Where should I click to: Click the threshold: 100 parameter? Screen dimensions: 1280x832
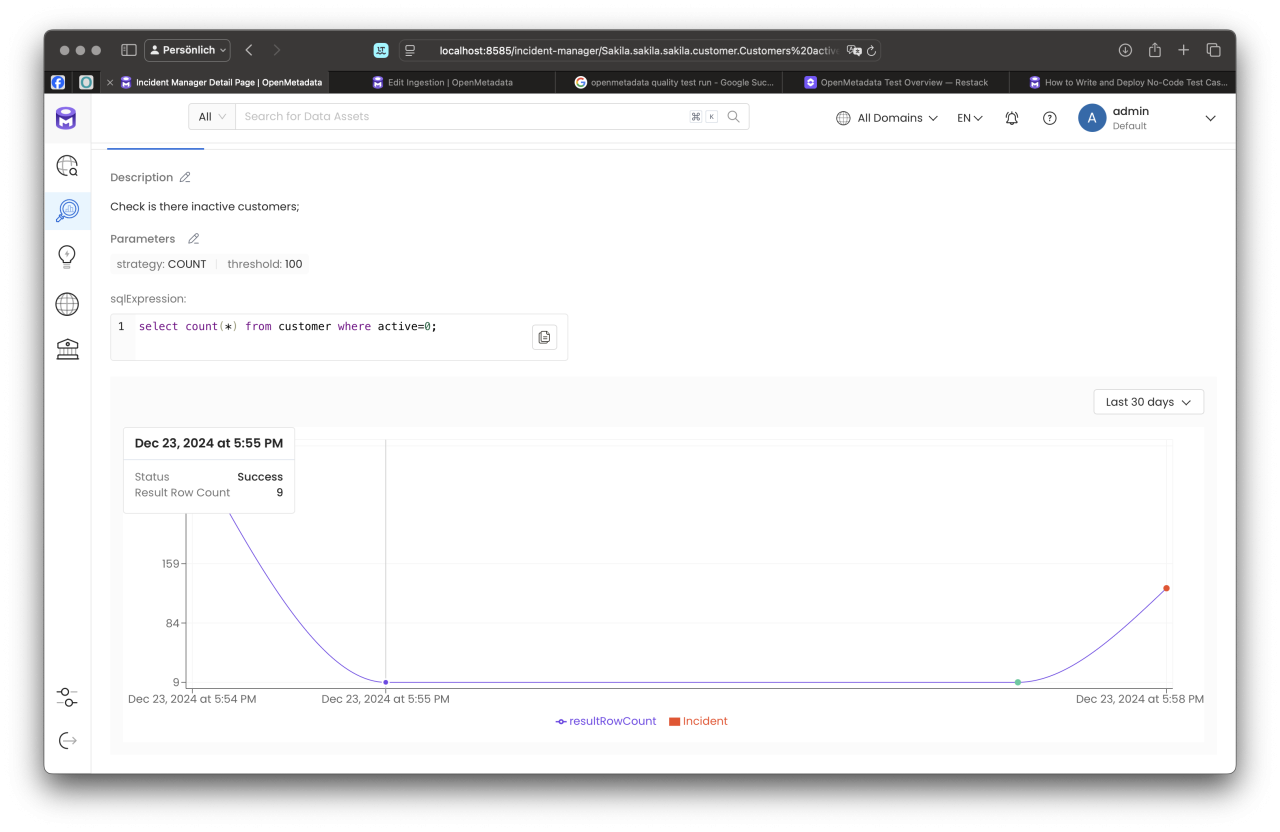click(x=265, y=265)
